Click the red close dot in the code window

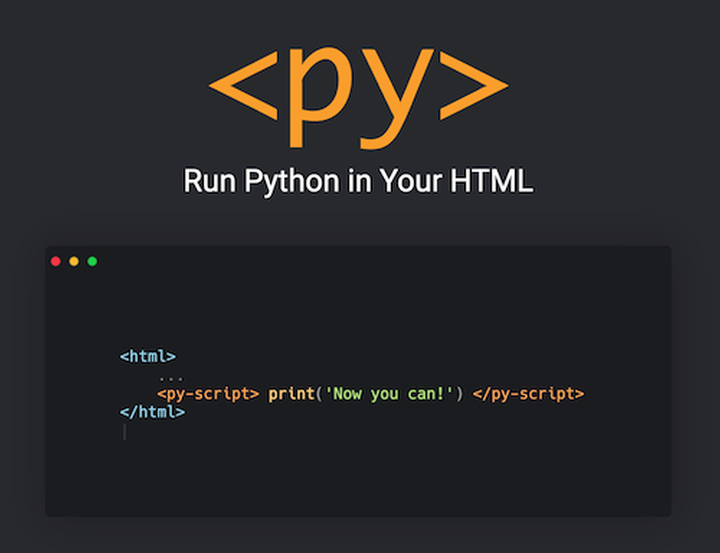coord(56,261)
